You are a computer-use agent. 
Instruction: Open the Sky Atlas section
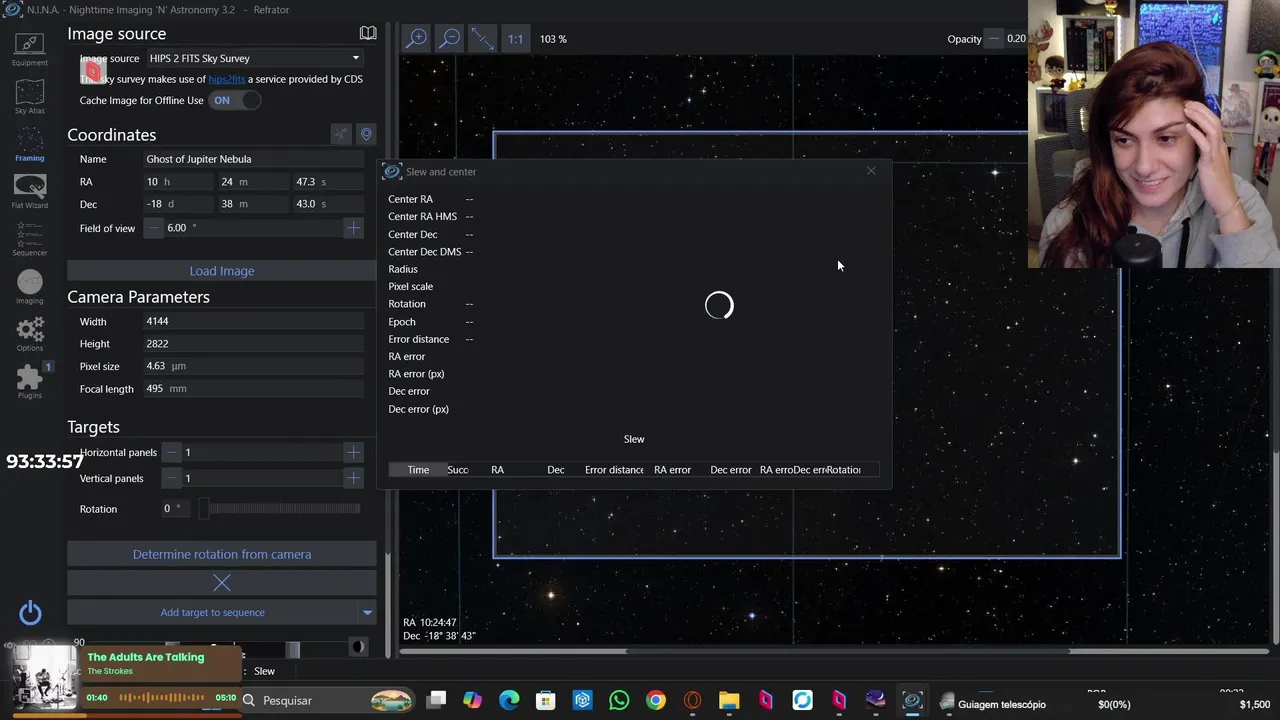30,97
